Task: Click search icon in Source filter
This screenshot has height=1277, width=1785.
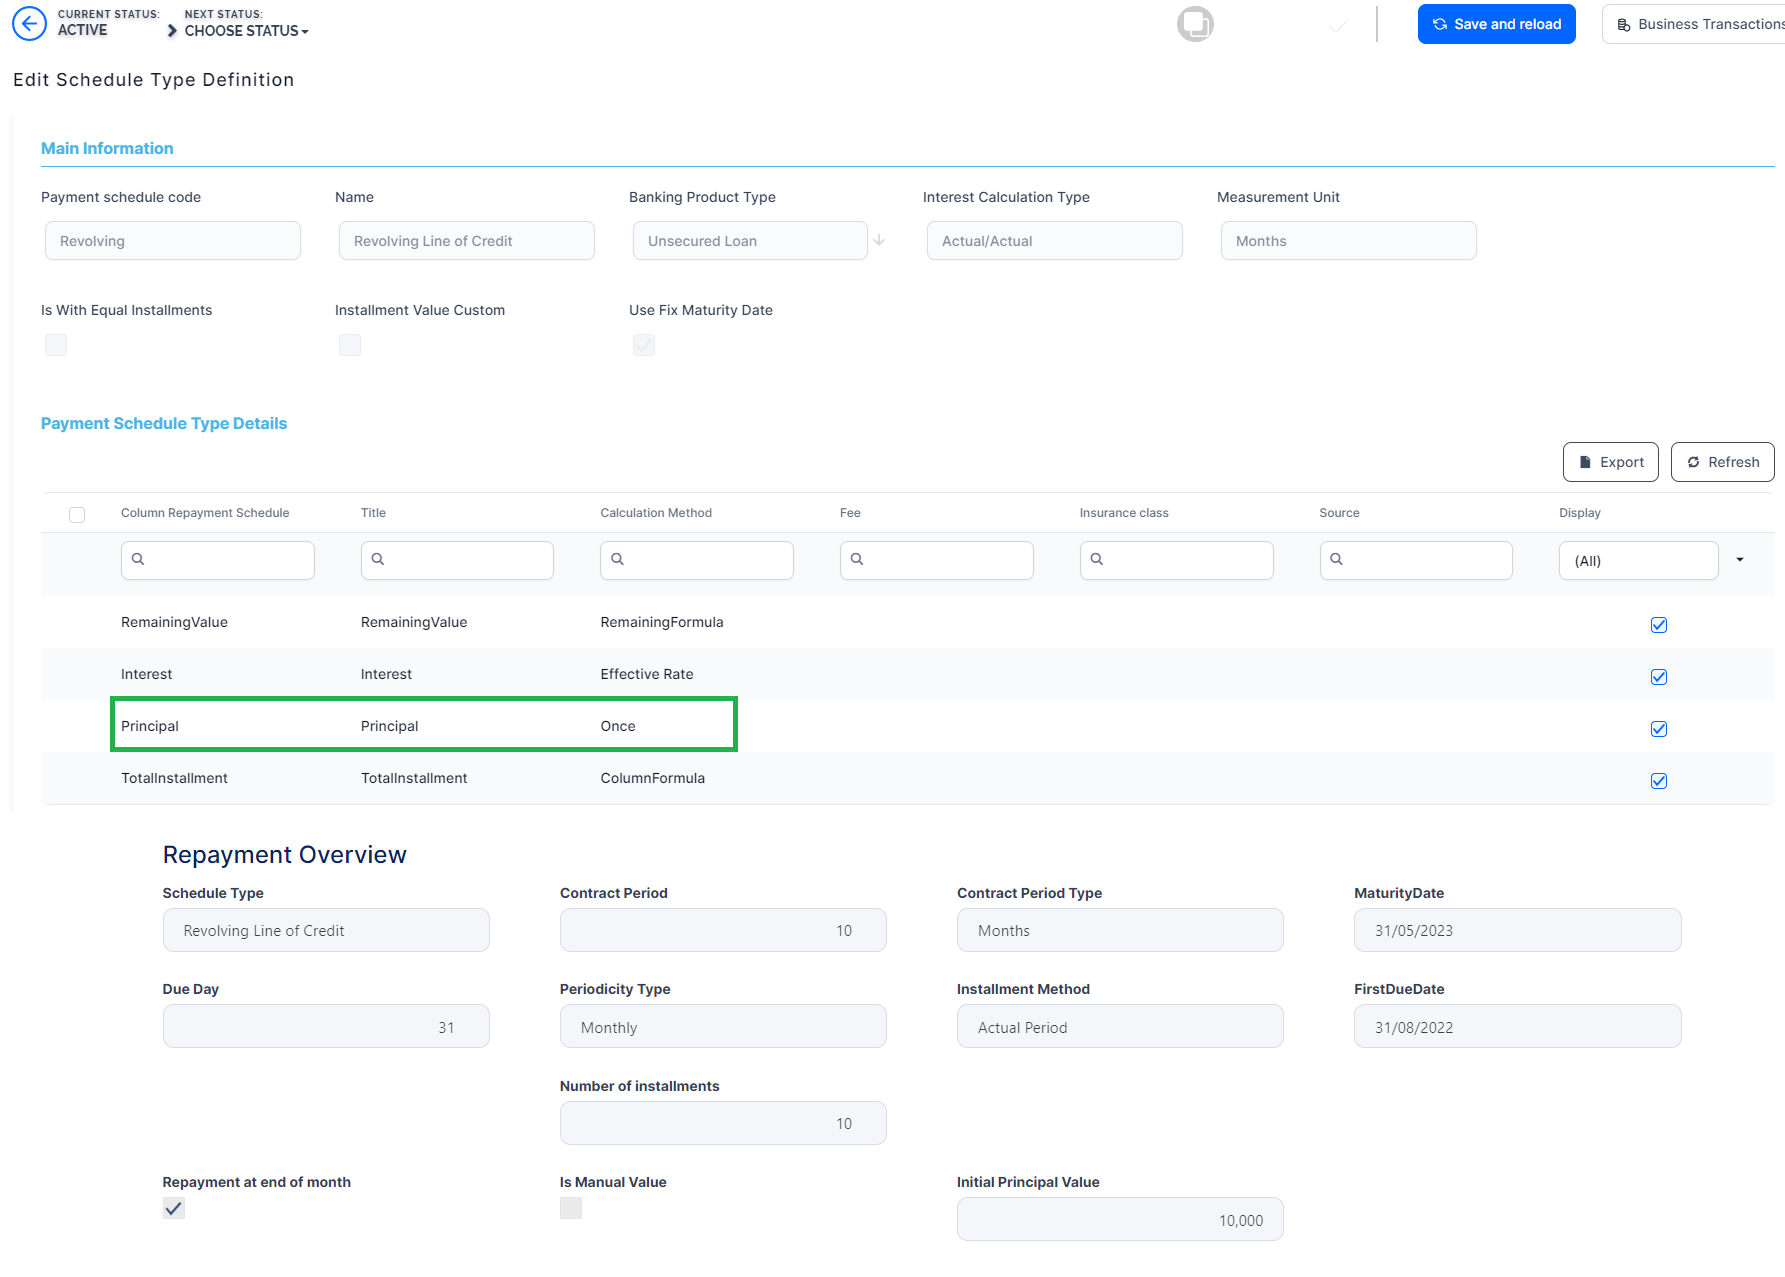Action: click(x=1337, y=559)
